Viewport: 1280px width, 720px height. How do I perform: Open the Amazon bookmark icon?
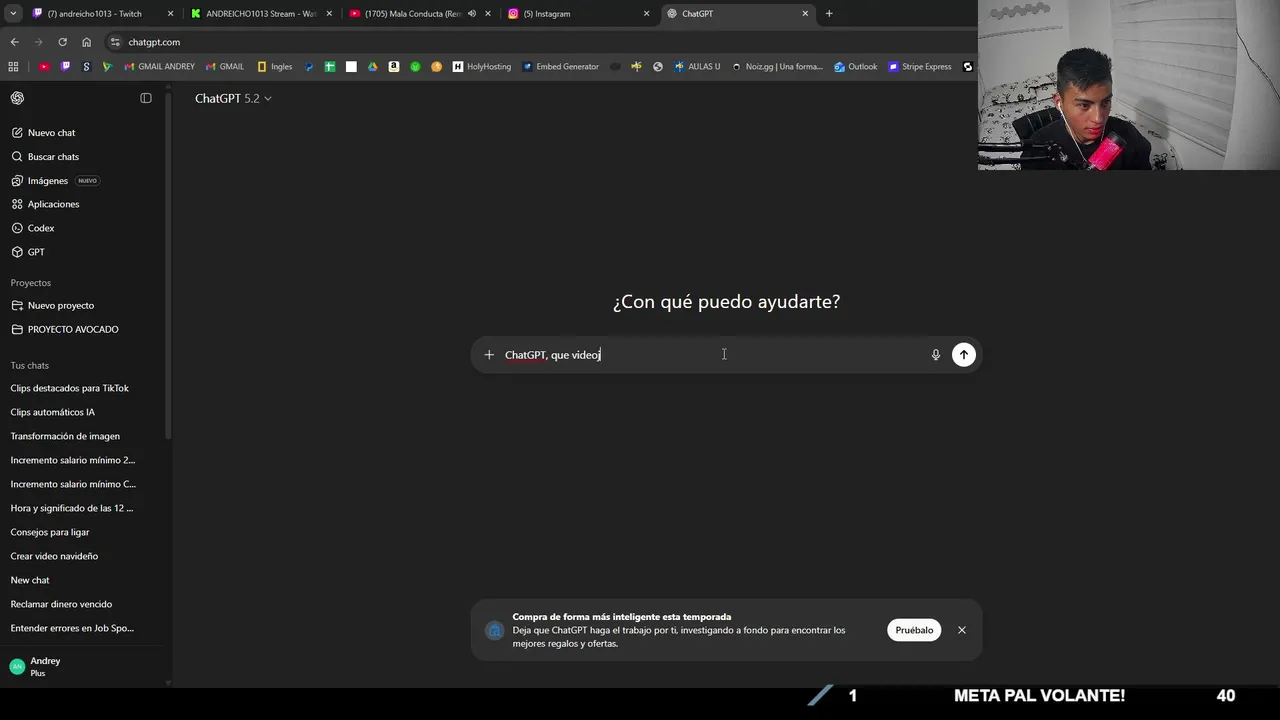click(394, 67)
